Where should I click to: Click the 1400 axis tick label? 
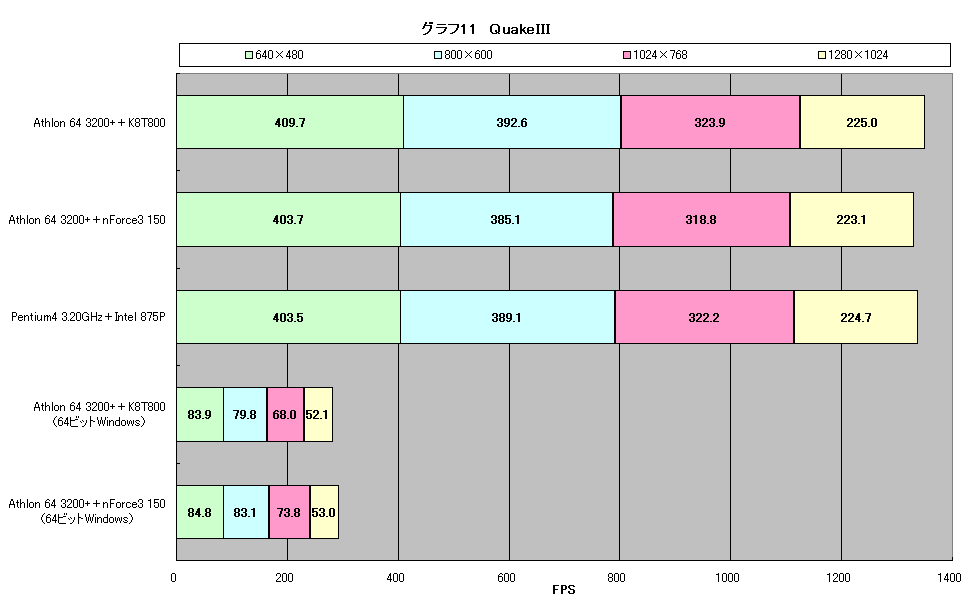[949, 578]
